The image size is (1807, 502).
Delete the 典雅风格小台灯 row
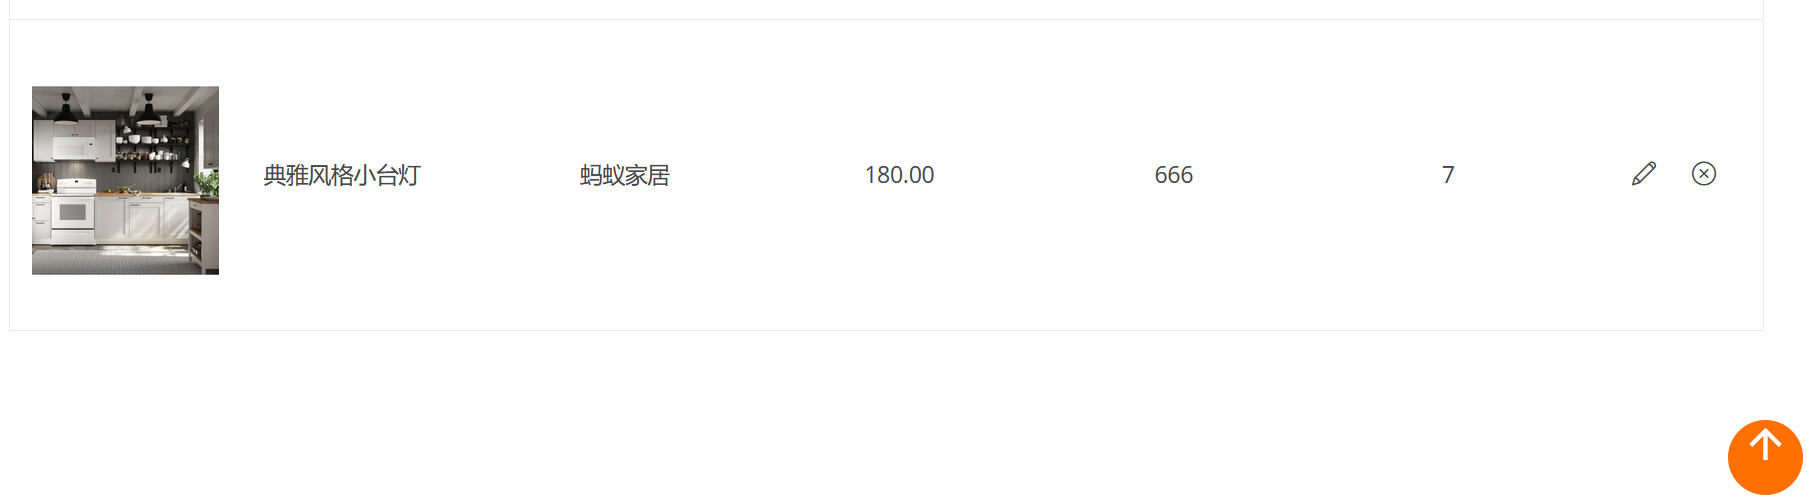click(1704, 174)
